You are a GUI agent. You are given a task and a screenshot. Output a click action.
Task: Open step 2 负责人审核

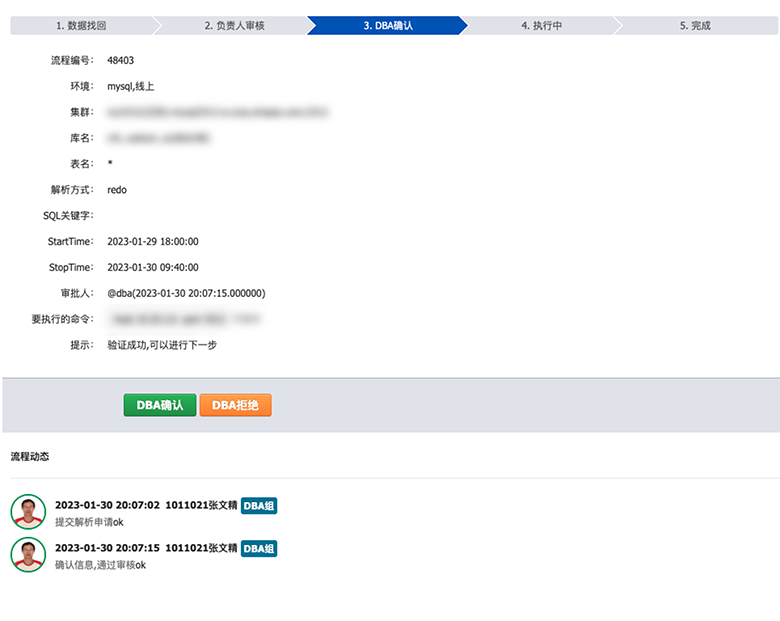[x=232, y=26]
